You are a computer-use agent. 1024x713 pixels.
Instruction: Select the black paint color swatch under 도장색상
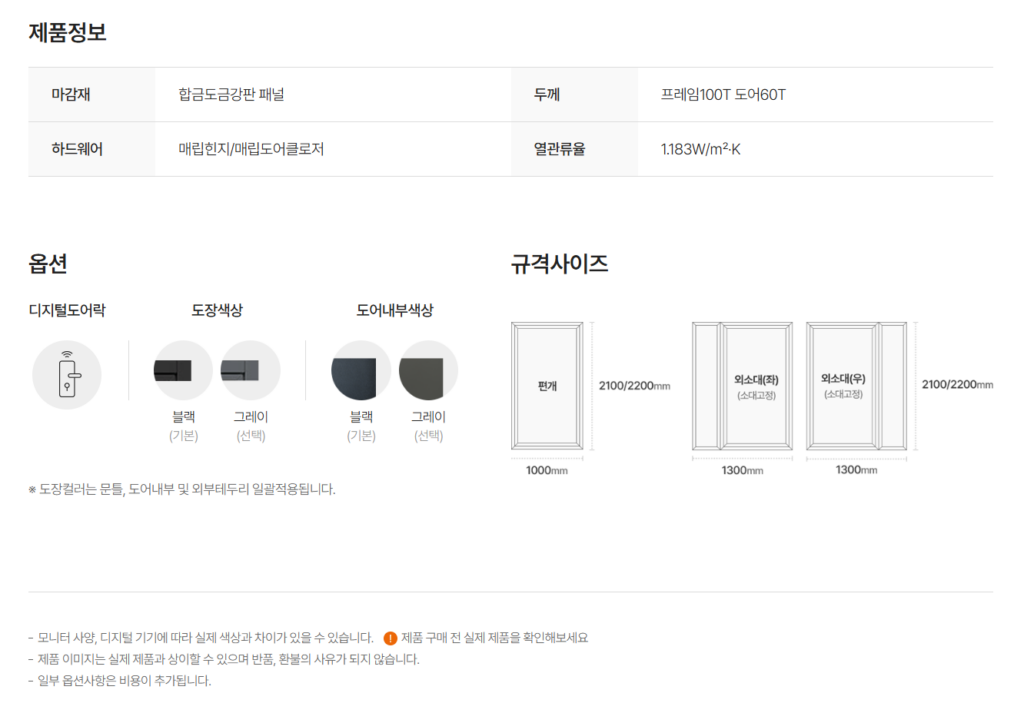pyautogui.click(x=182, y=370)
